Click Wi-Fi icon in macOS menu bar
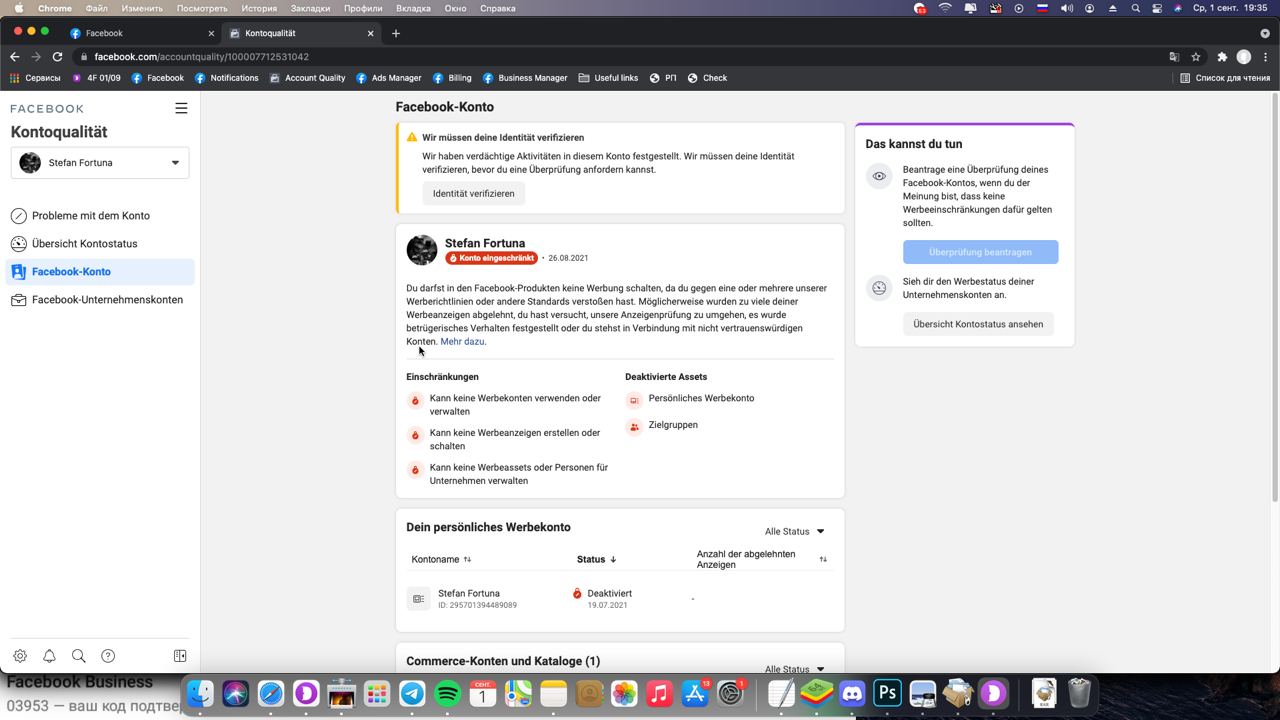 click(x=945, y=8)
